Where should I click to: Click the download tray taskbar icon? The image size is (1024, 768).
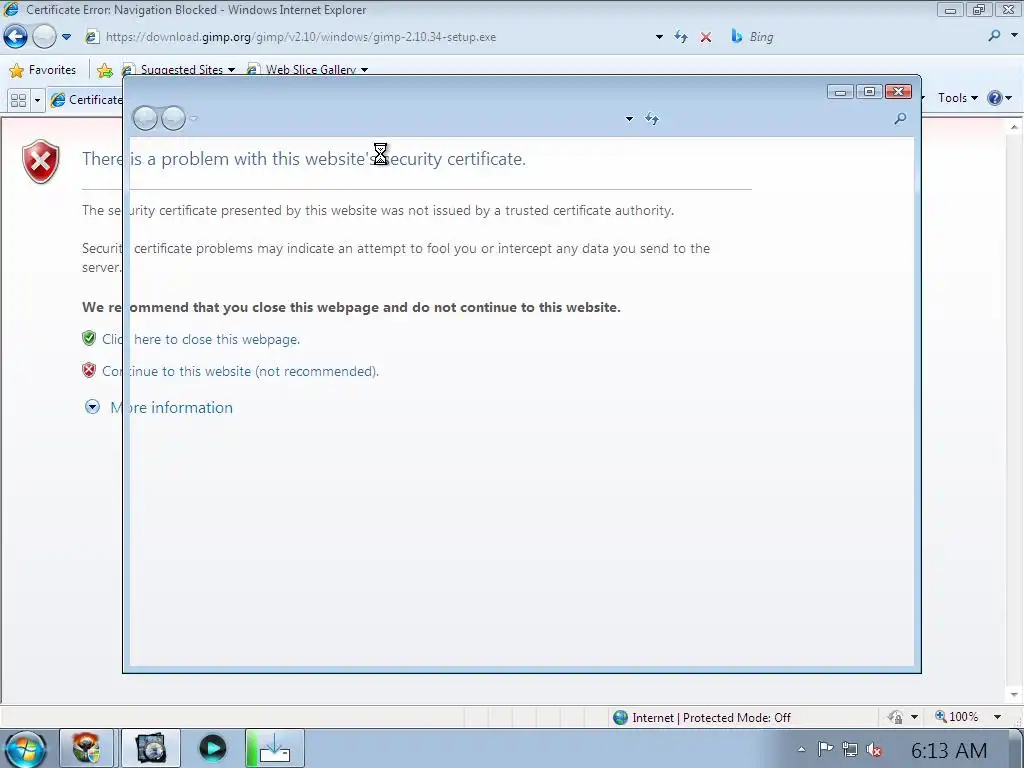(274, 748)
